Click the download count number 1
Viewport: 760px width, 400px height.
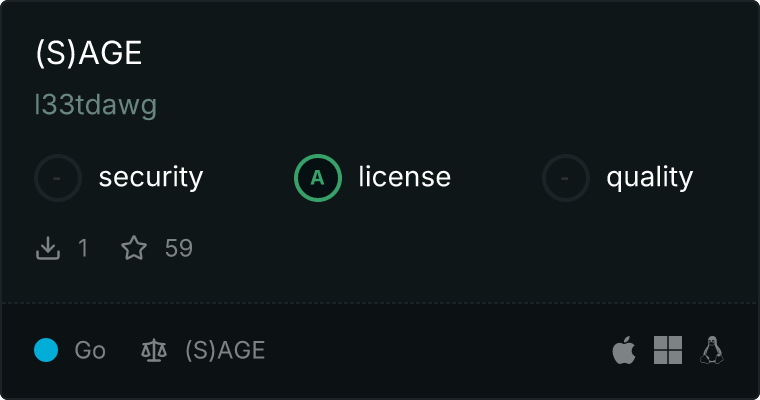[x=83, y=248]
